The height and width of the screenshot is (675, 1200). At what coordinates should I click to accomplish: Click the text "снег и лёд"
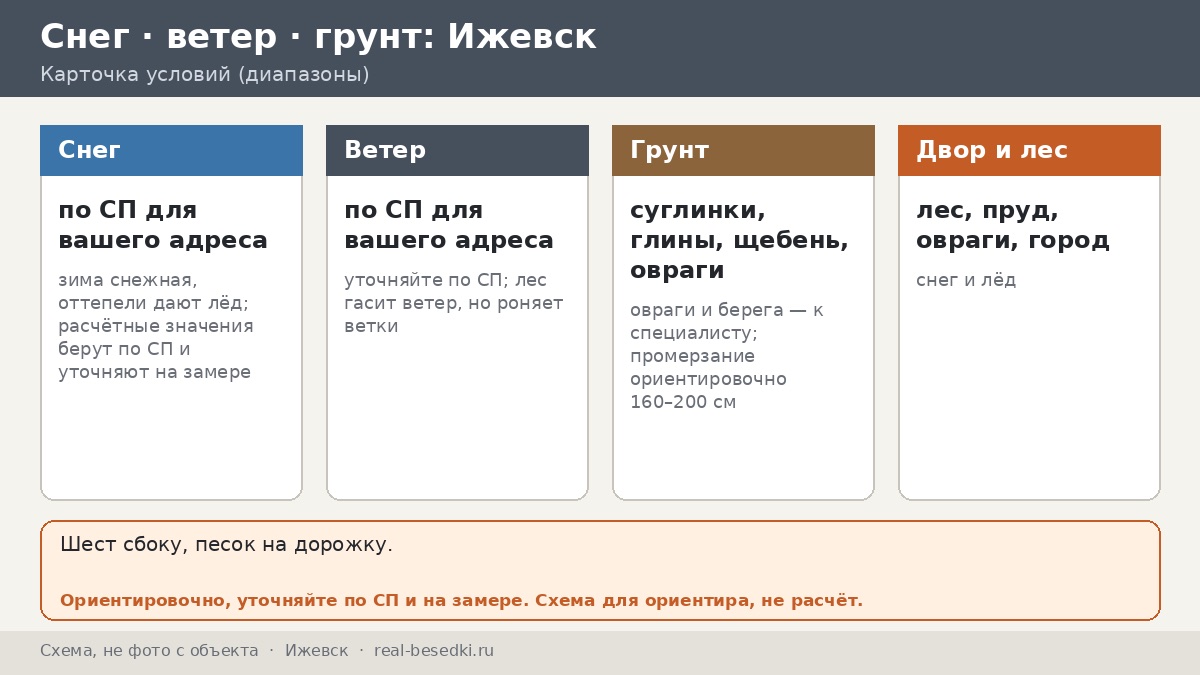point(966,280)
